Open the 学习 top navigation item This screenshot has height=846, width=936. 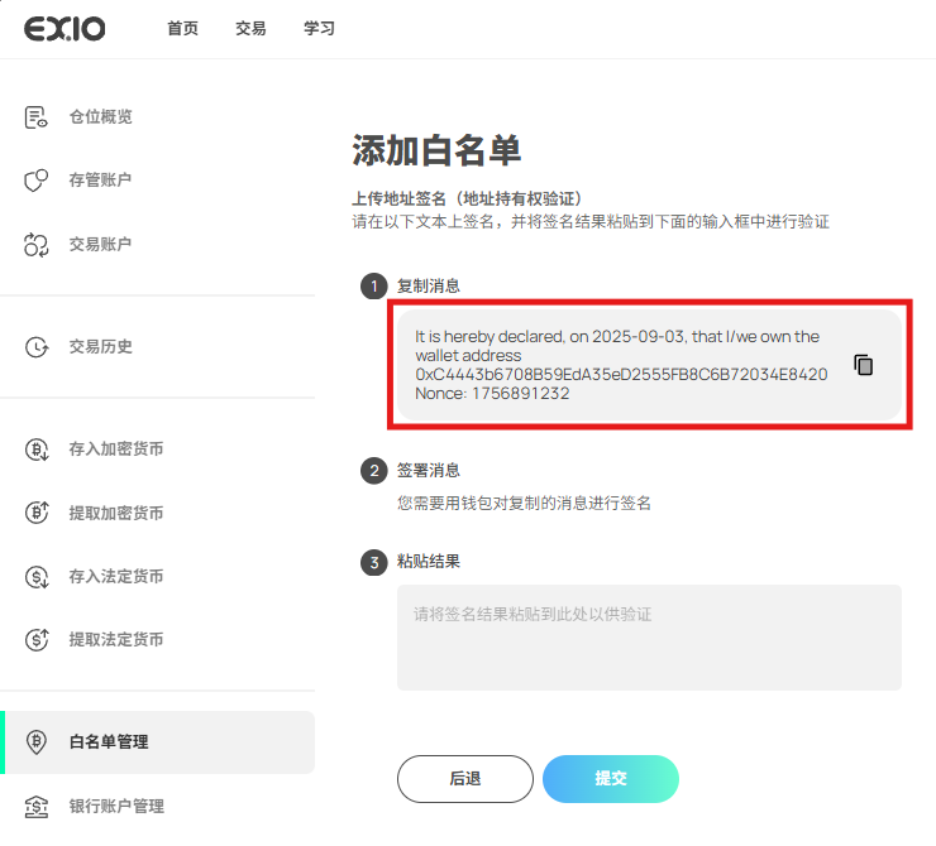(319, 29)
